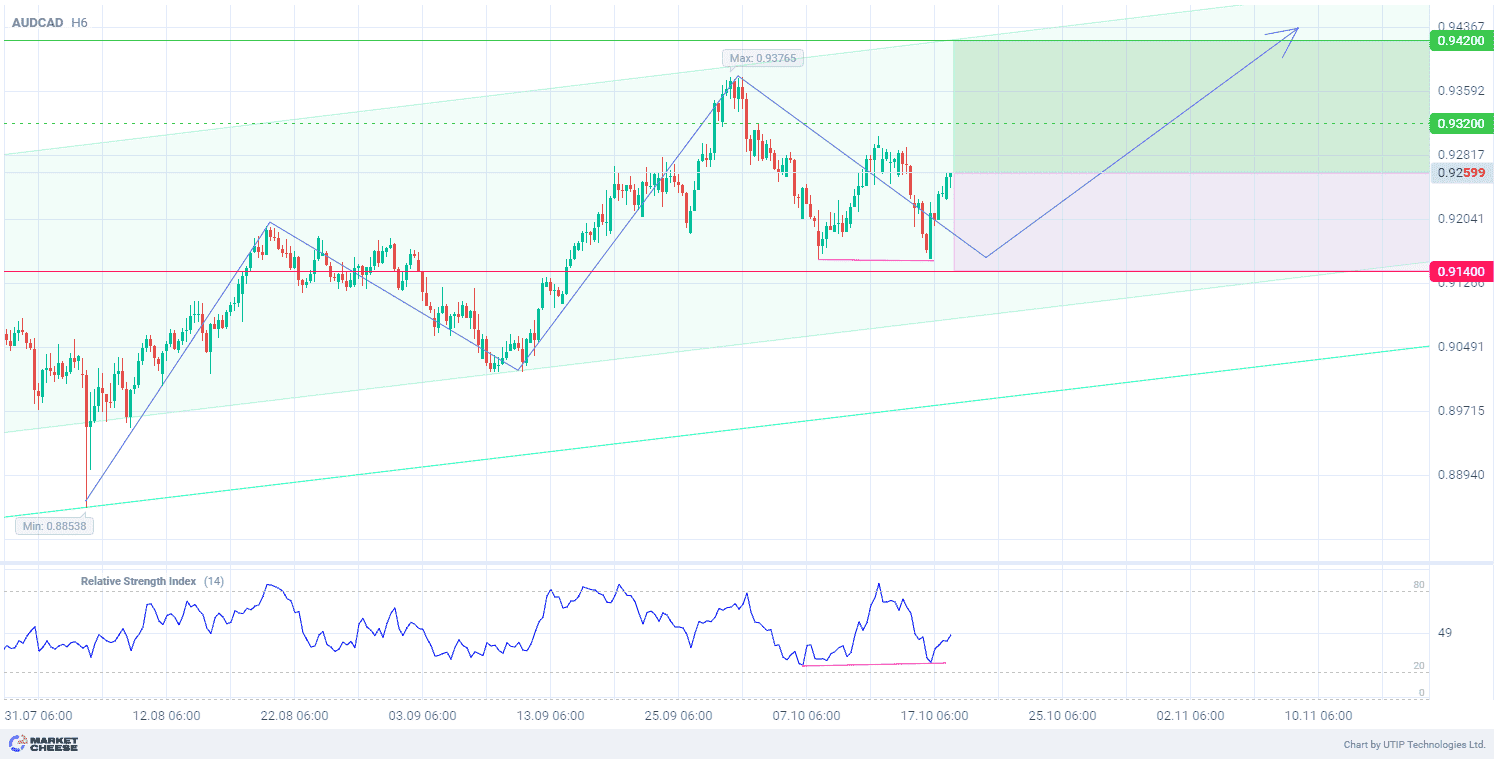Click the Max: 0.93765 price marker
The width and height of the screenshot is (1494, 759).
click(762, 58)
